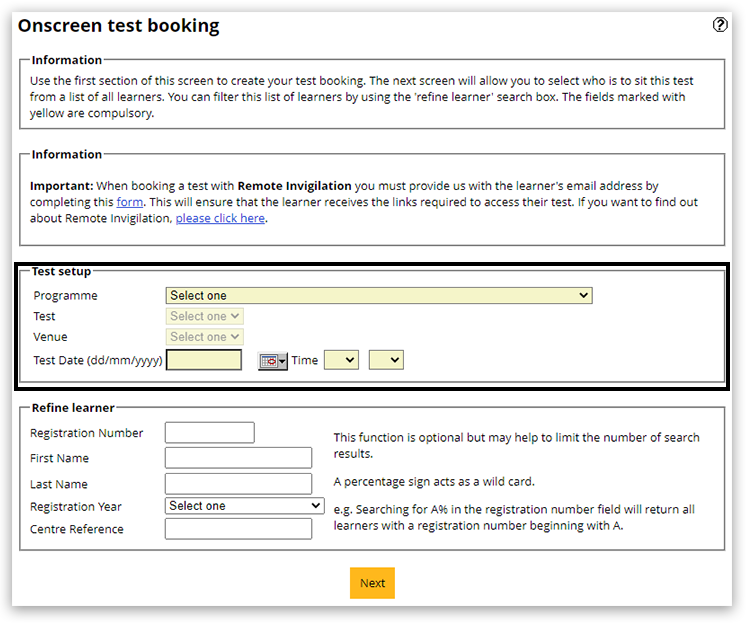Click into the First Name field
Viewport: 750px width, 624px height.
(238, 458)
